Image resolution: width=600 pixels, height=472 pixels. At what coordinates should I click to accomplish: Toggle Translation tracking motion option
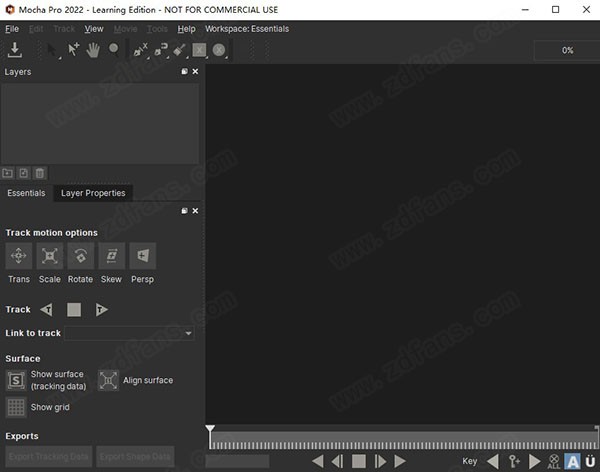(x=19, y=256)
